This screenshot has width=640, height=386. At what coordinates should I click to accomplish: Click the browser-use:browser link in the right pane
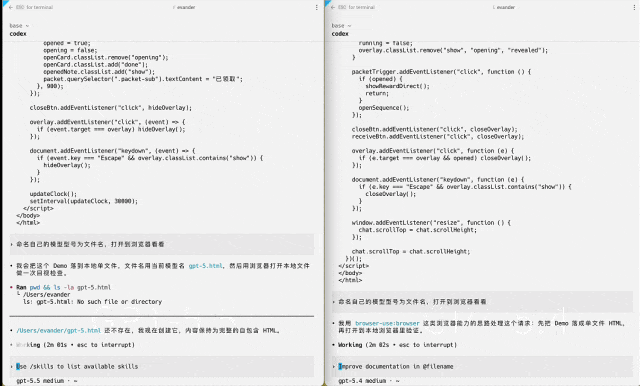(387, 323)
